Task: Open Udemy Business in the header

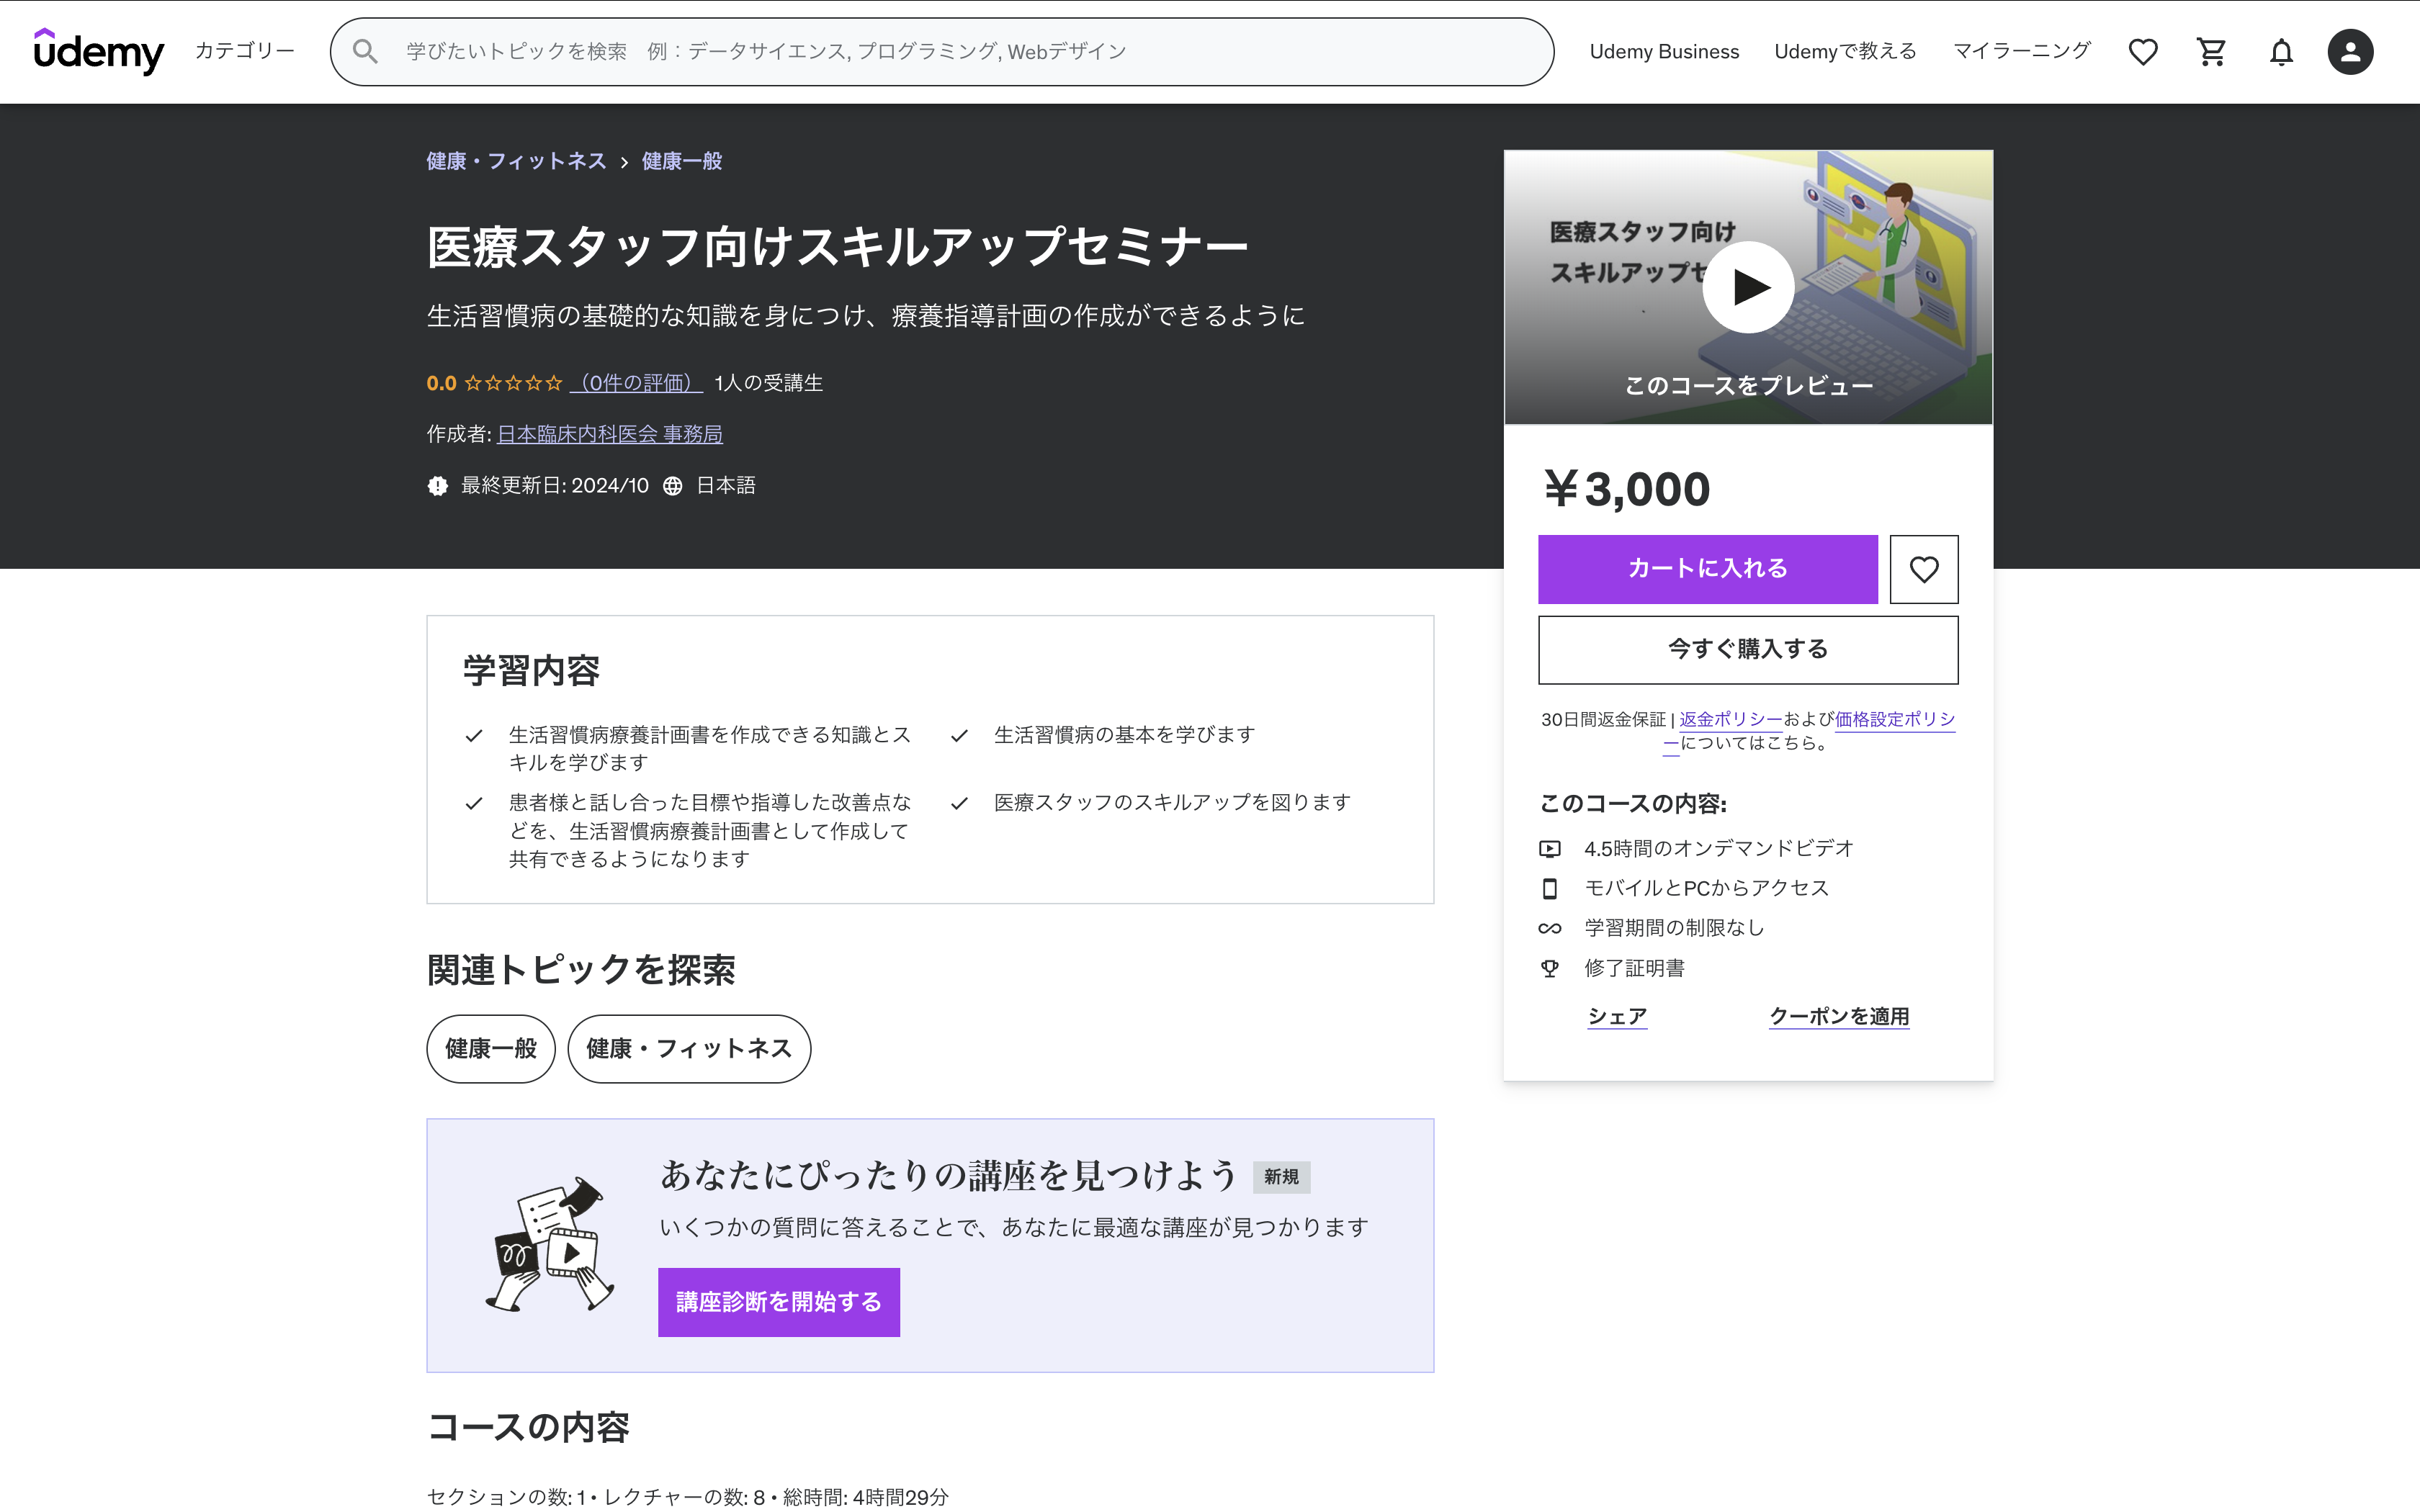Action: point(1664,51)
